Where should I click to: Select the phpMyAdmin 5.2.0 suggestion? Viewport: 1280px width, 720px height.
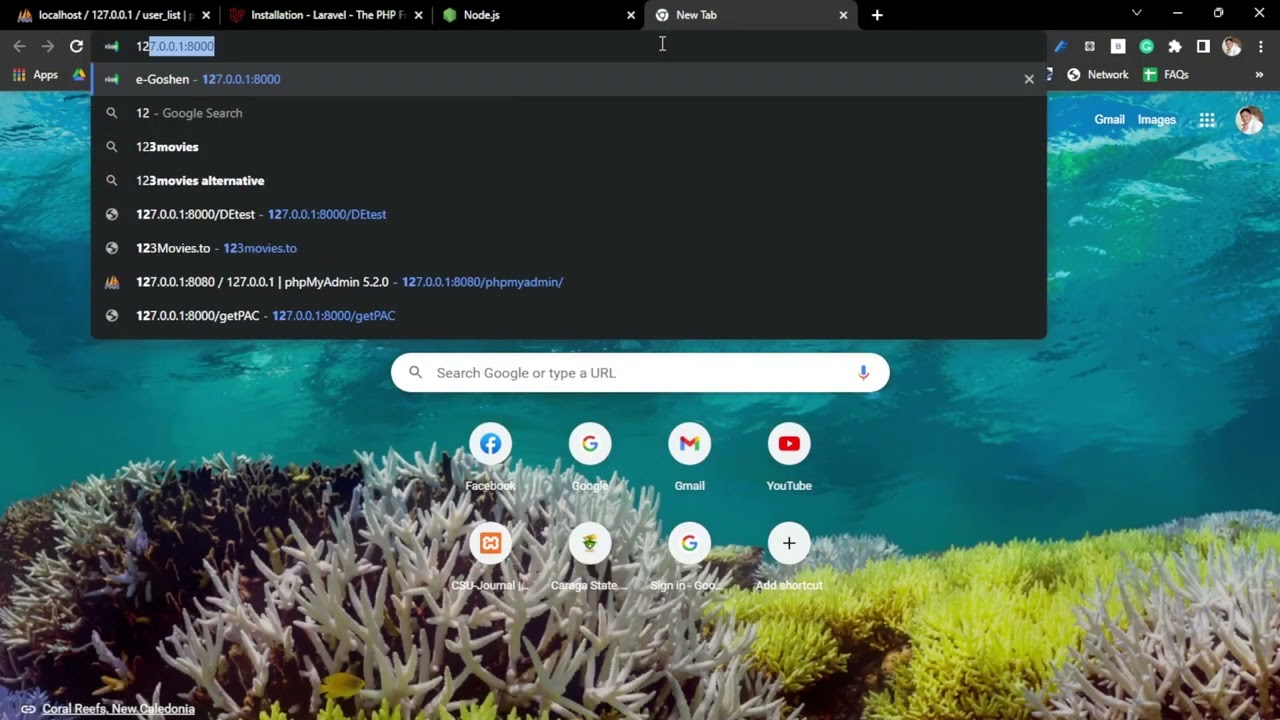pyautogui.click(x=568, y=282)
